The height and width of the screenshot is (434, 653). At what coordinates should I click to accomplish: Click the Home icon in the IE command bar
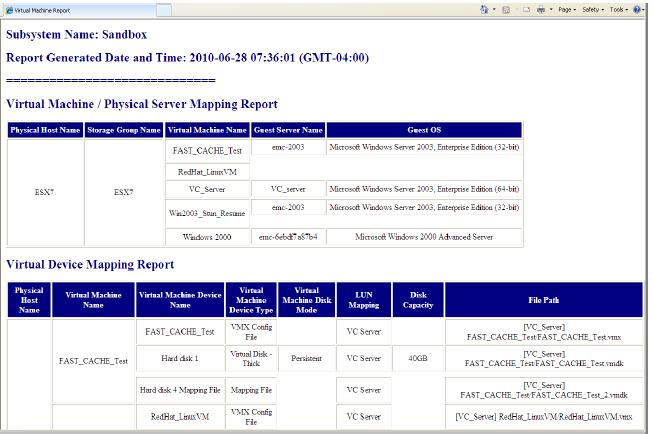point(484,10)
